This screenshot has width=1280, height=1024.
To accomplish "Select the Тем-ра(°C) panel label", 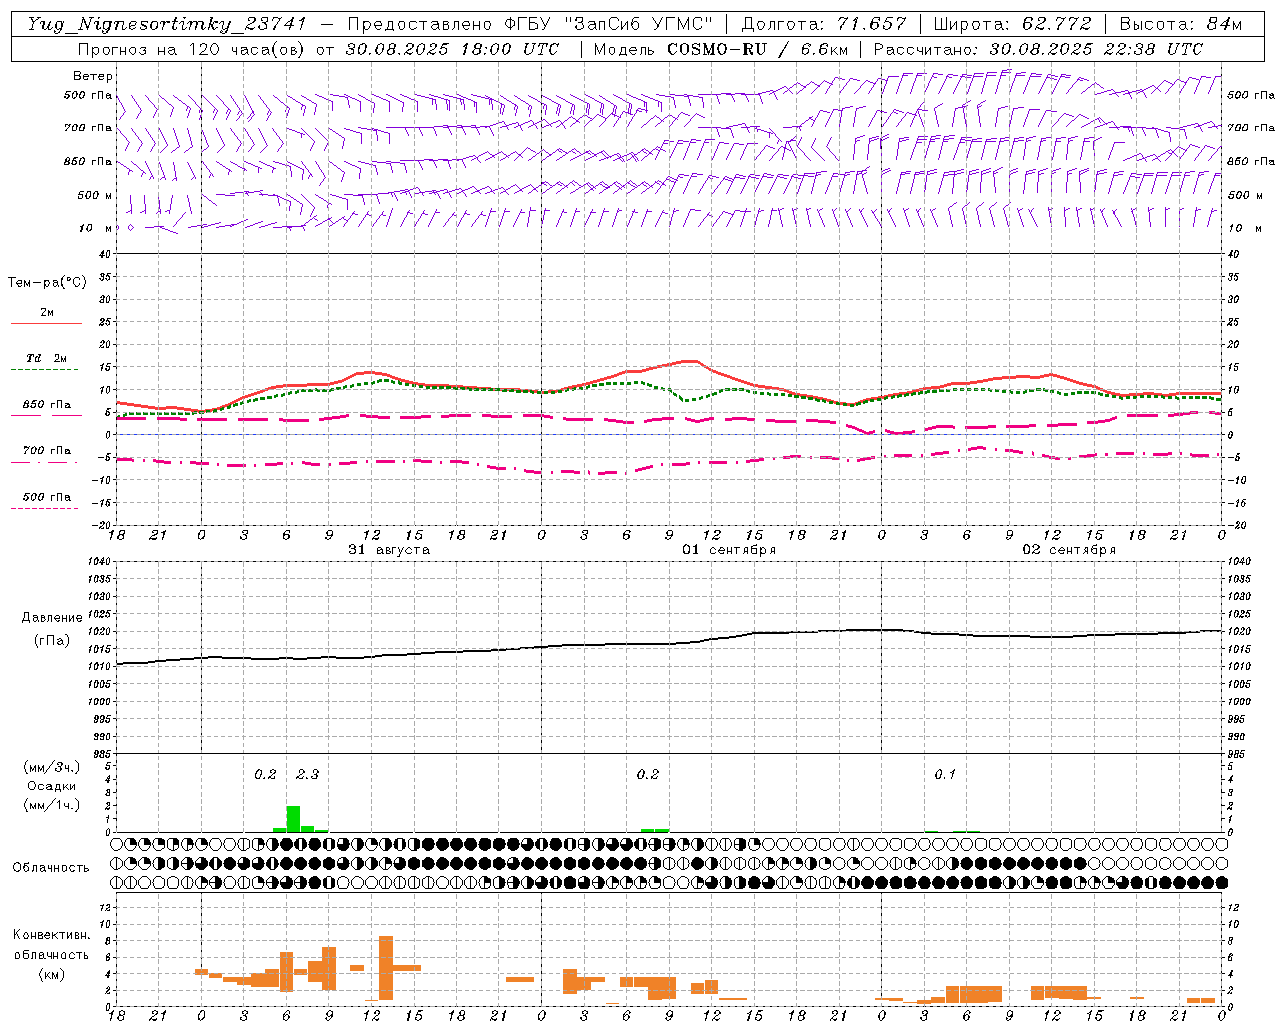I will click(47, 283).
